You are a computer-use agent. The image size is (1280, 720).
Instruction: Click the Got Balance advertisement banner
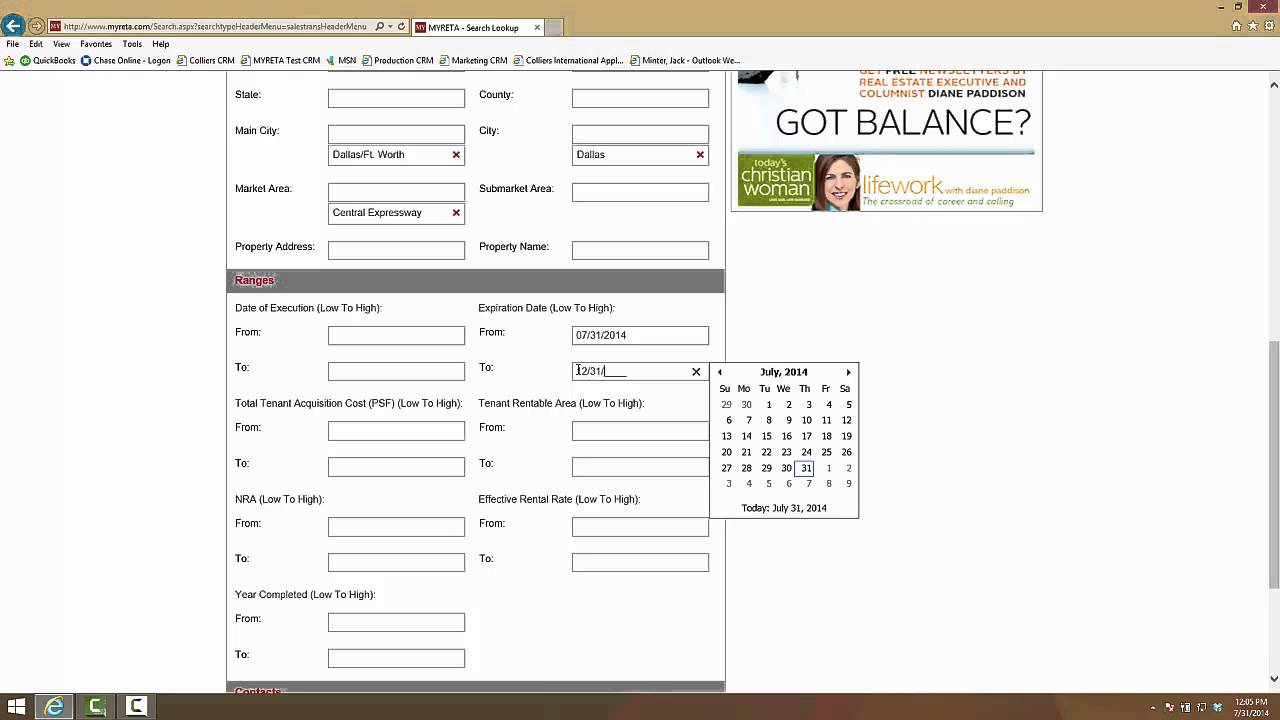886,141
